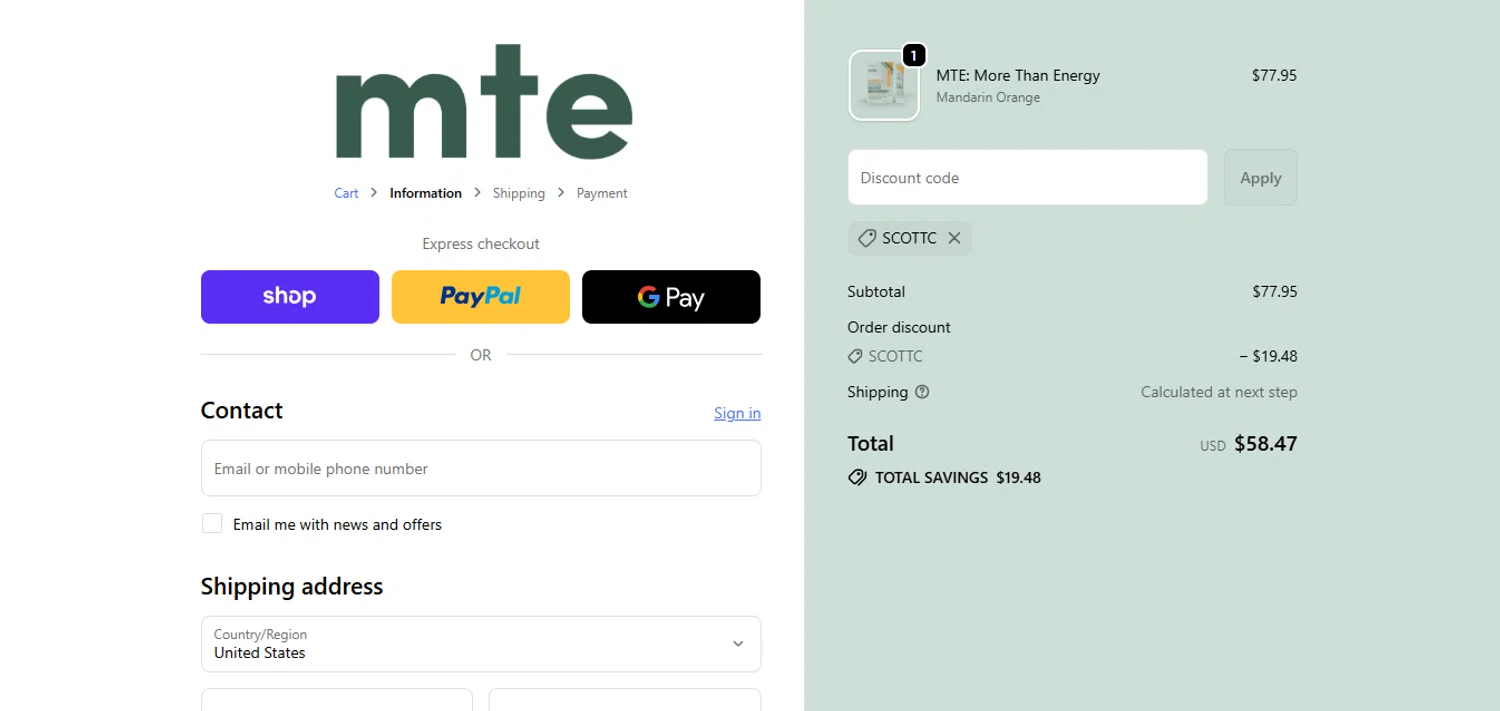1500x711 pixels.
Task: Focus the Email or mobile phone field
Action: (481, 468)
